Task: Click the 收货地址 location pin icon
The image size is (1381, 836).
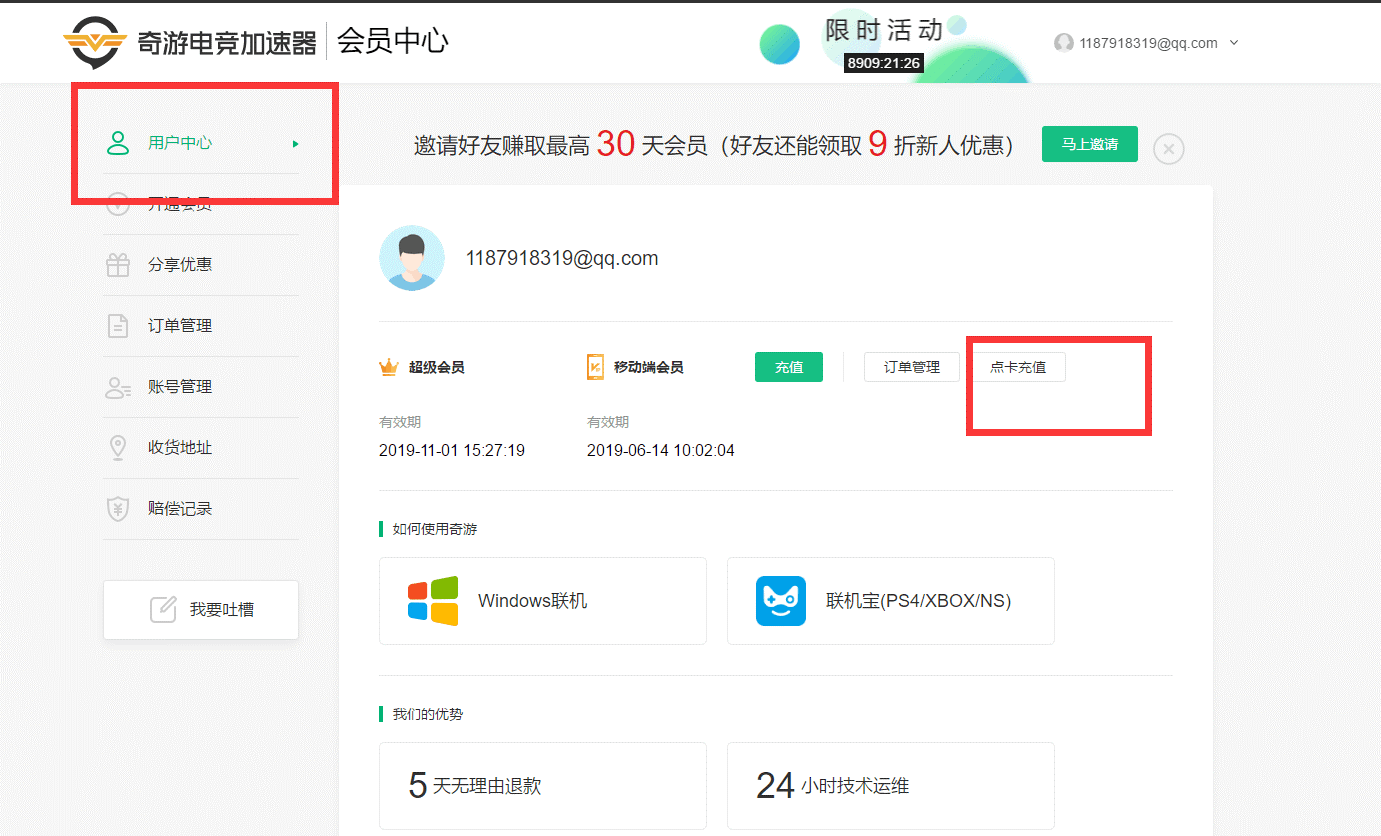Action: pos(118,448)
